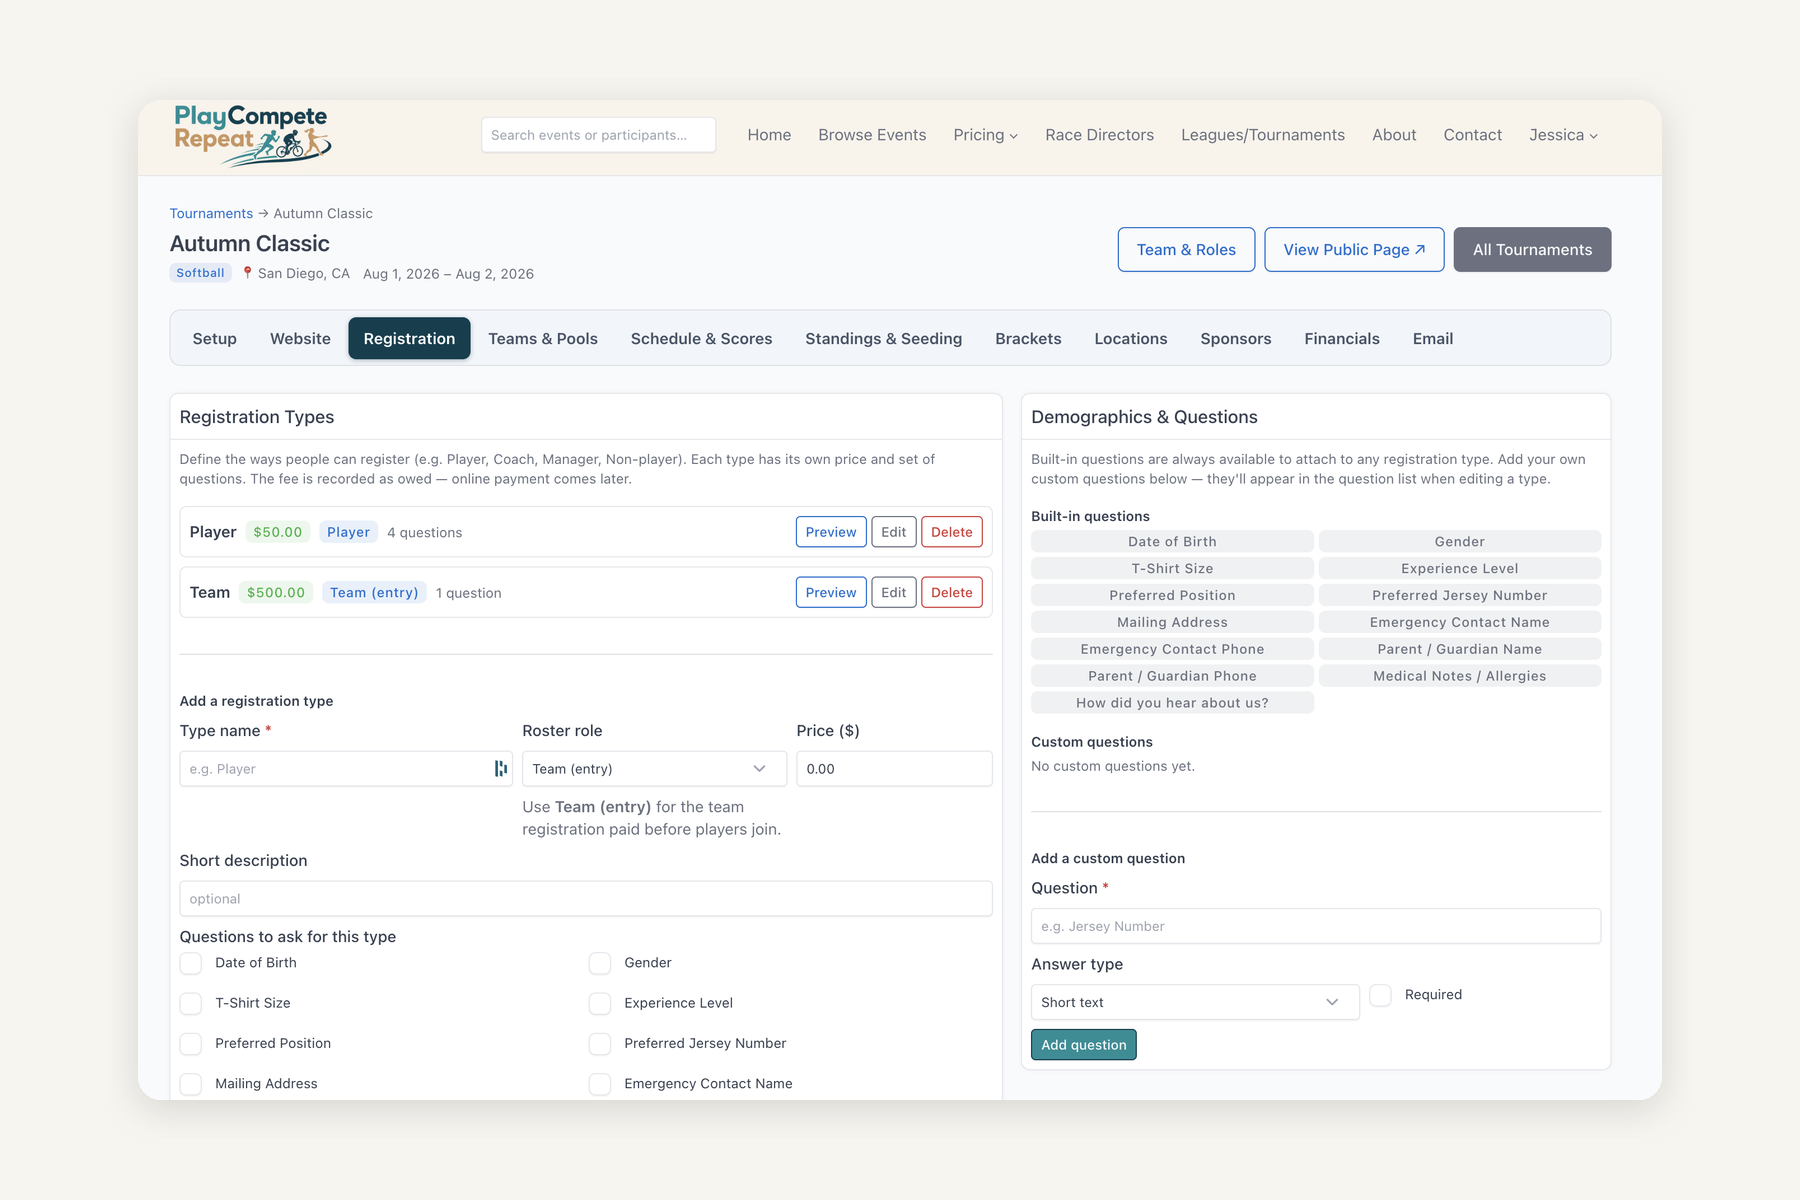This screenshot has height=1200, width=1800.
Task: Click the How did you hear about us chip
Action: click(x=1172, y=704)
